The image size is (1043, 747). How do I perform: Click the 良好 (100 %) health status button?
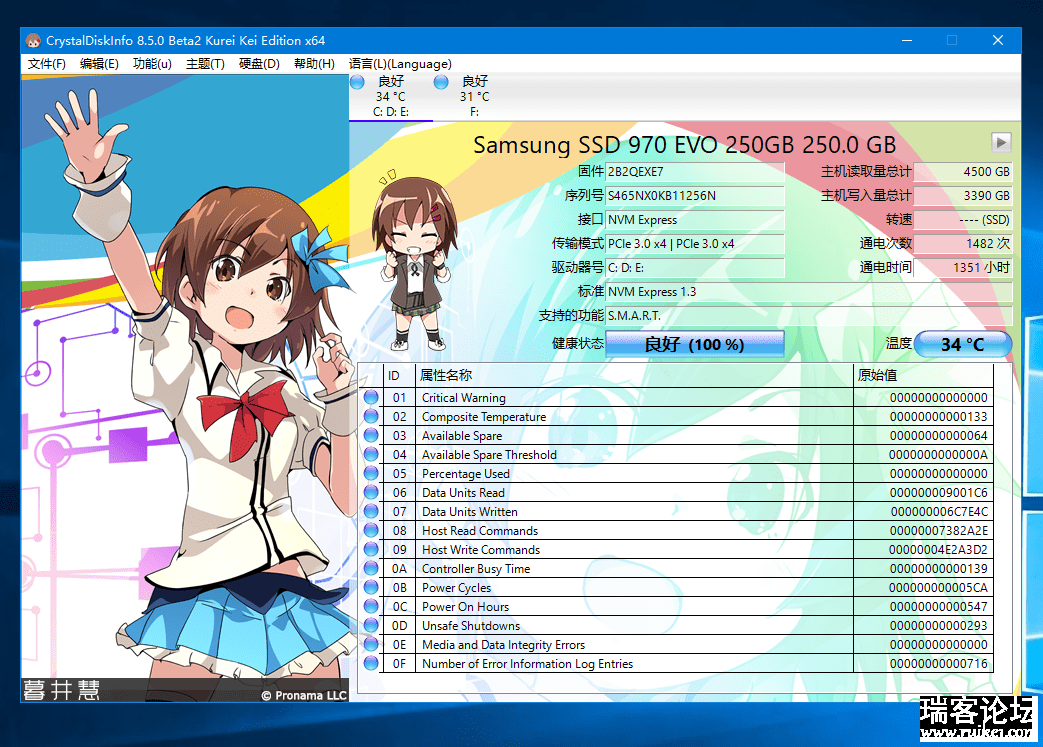point(694,345)
